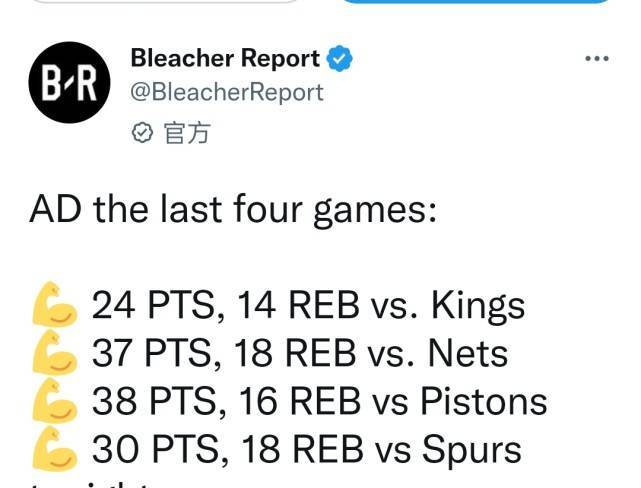
Task: Open the @BleacherReport handle link
Action: (227, 92)
